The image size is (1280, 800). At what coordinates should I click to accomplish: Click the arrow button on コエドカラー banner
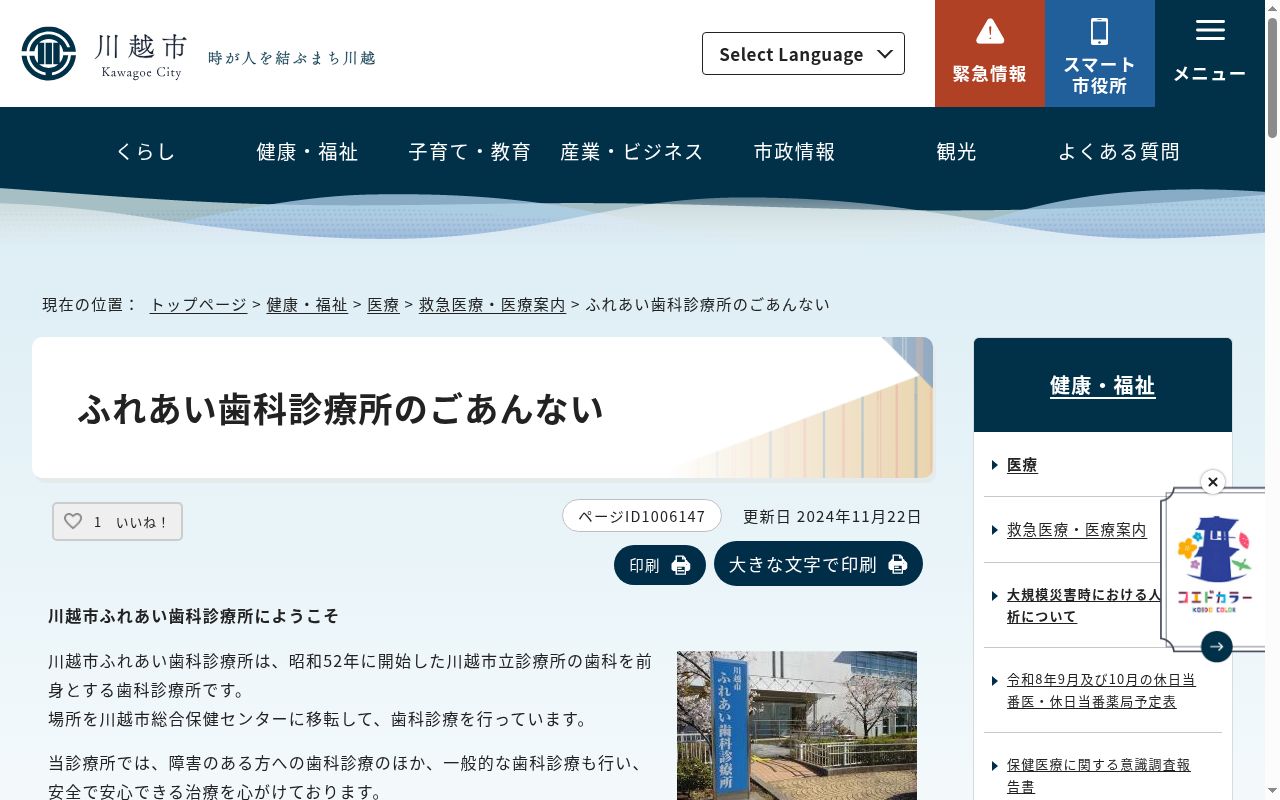pyautogui.click(x=1217, y=647)
